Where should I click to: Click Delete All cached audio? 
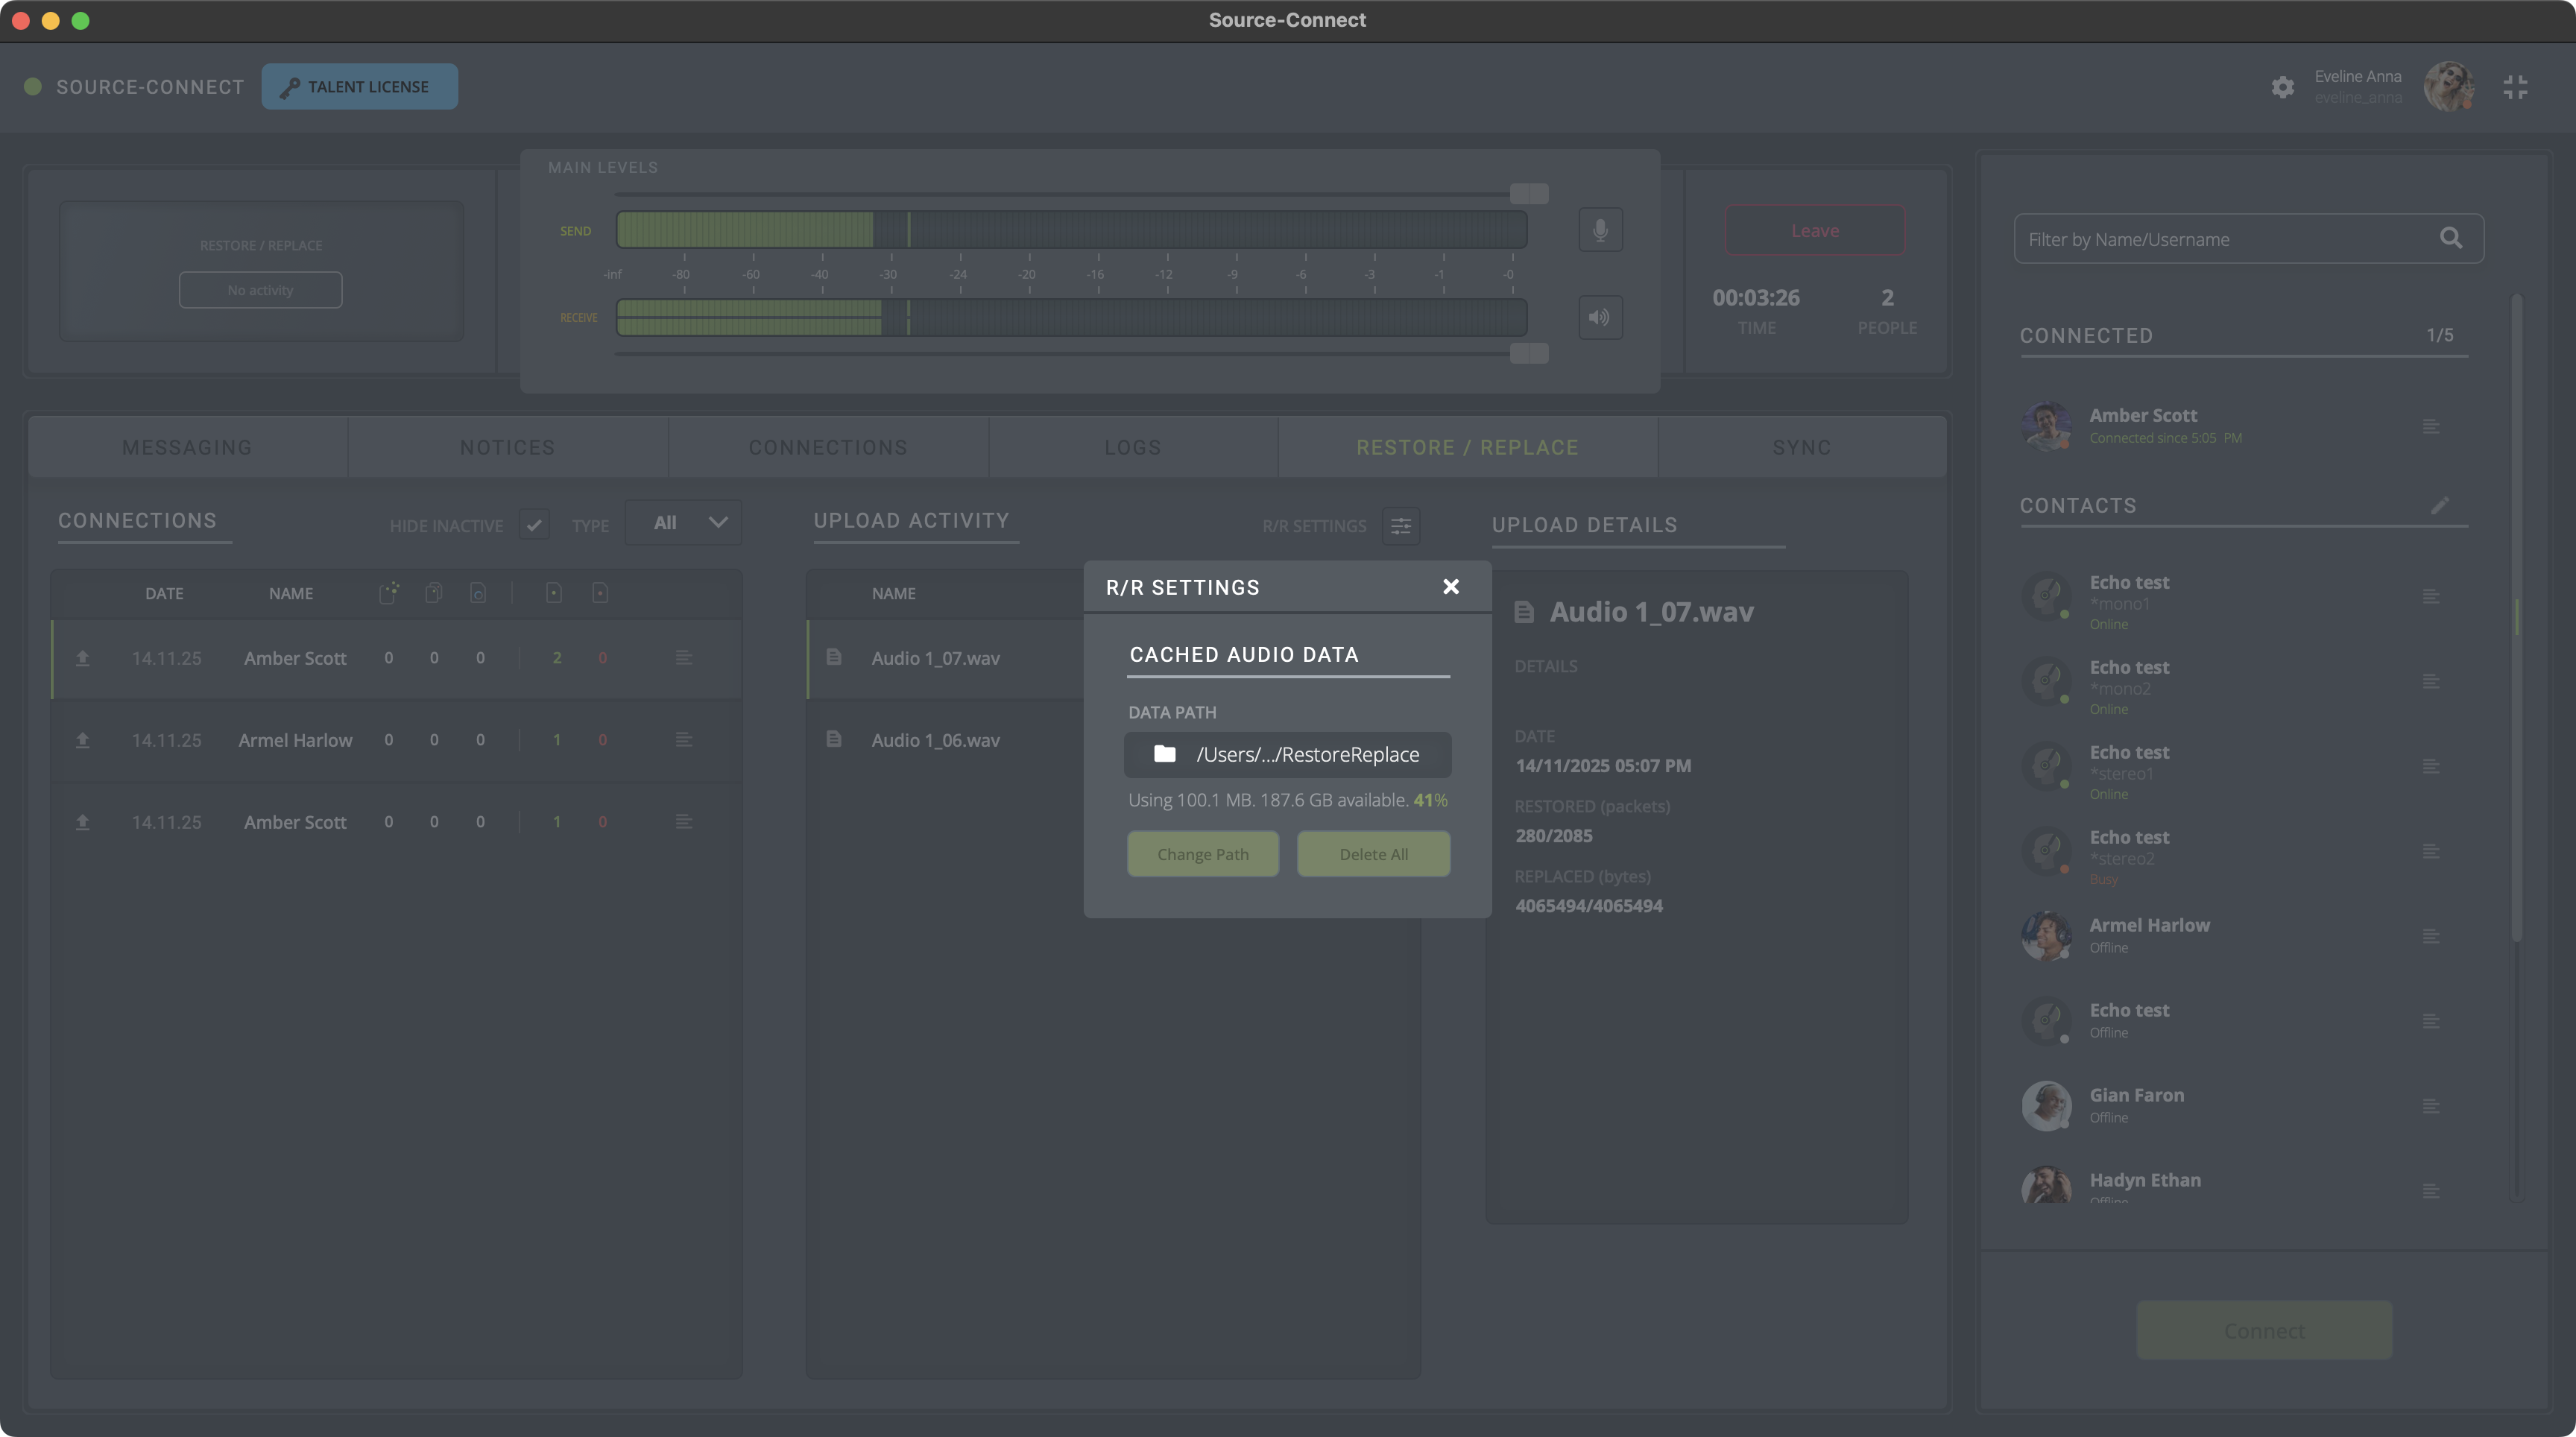[x=1373, y=854]
